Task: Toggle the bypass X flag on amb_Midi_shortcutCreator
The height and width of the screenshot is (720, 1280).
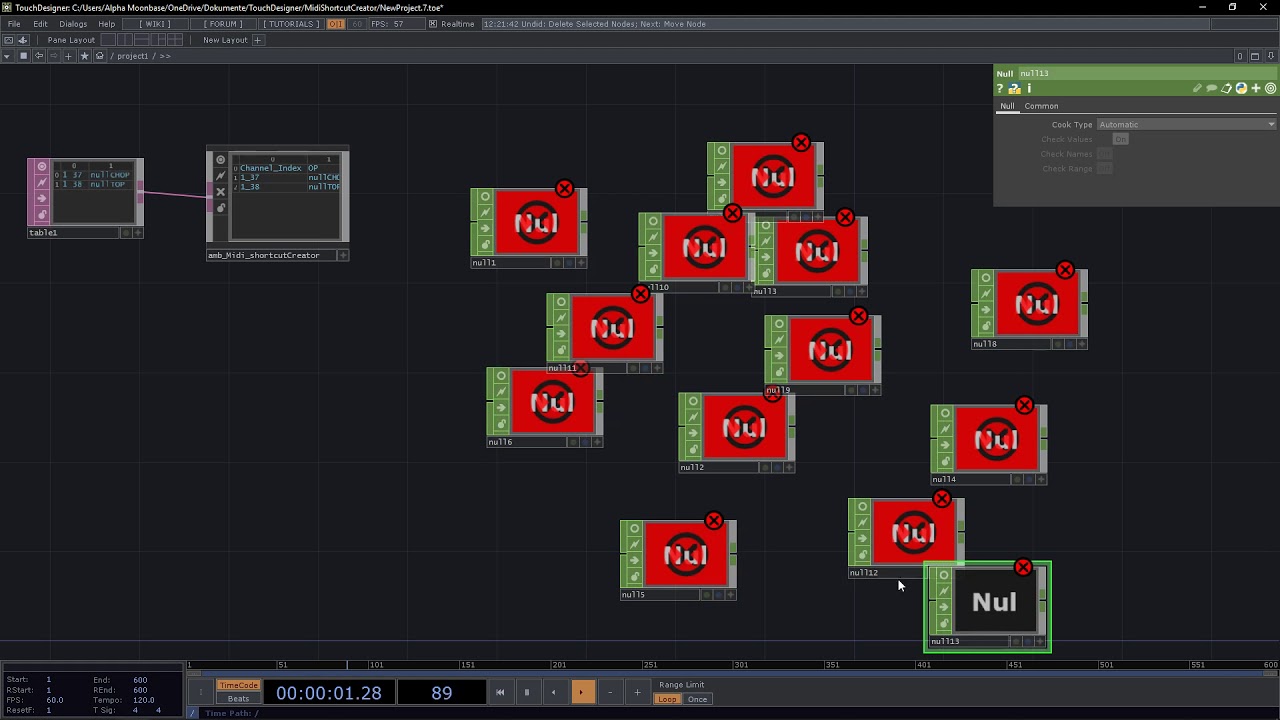Action: pyautogui.click(x=221, y=192)
